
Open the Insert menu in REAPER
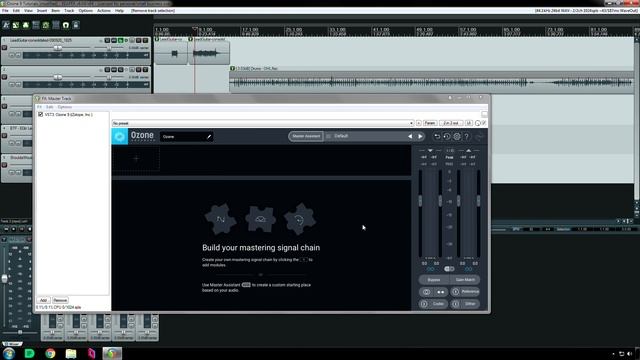pyautogui.click(x=42, y=11)
